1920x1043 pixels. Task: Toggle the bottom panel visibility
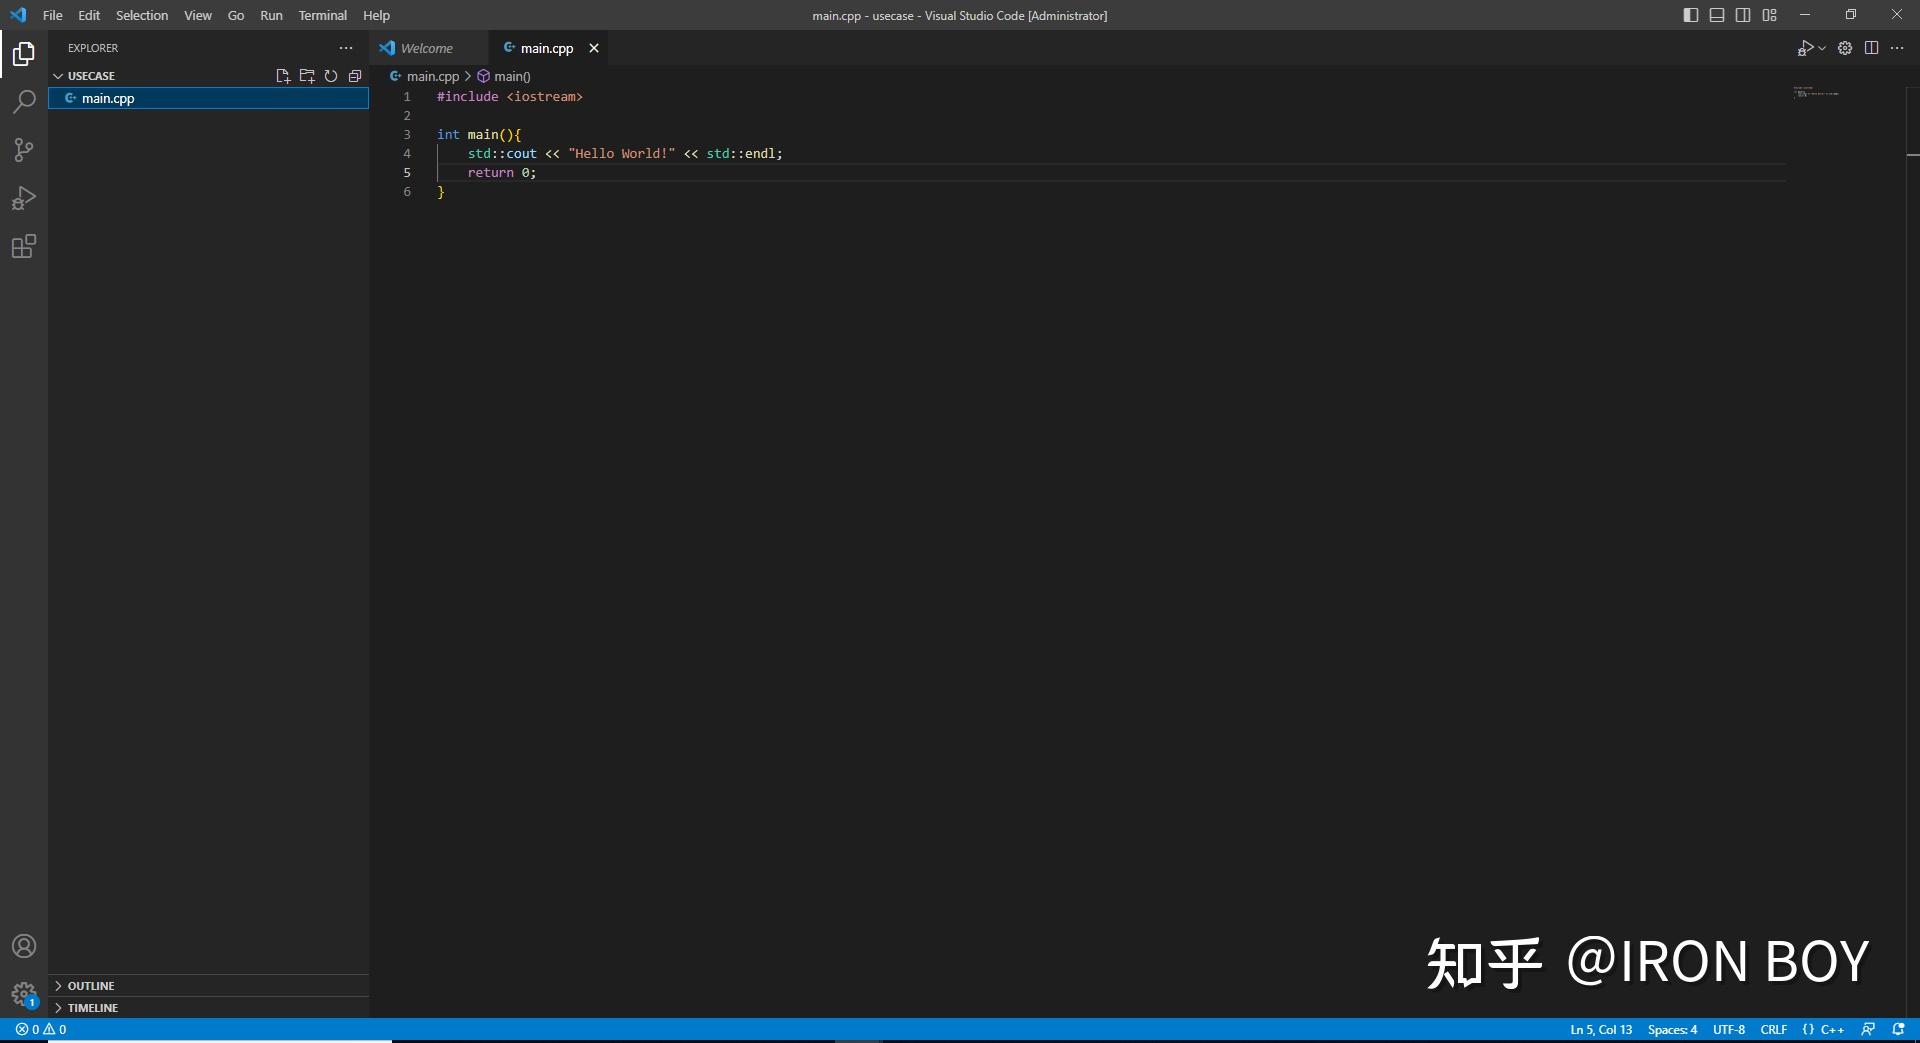(x=1717, y=15)
